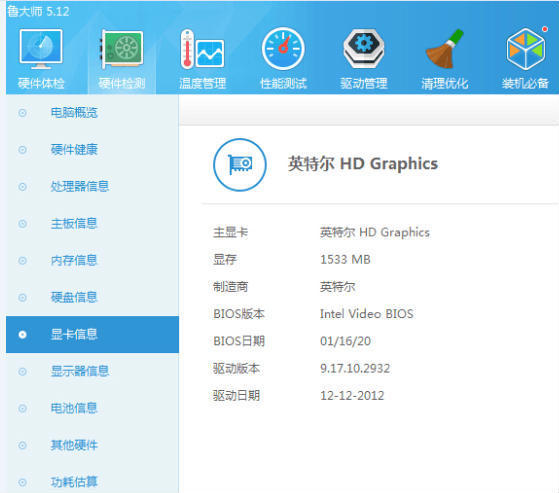Click the BIOS日期 label

click(239, 341)
